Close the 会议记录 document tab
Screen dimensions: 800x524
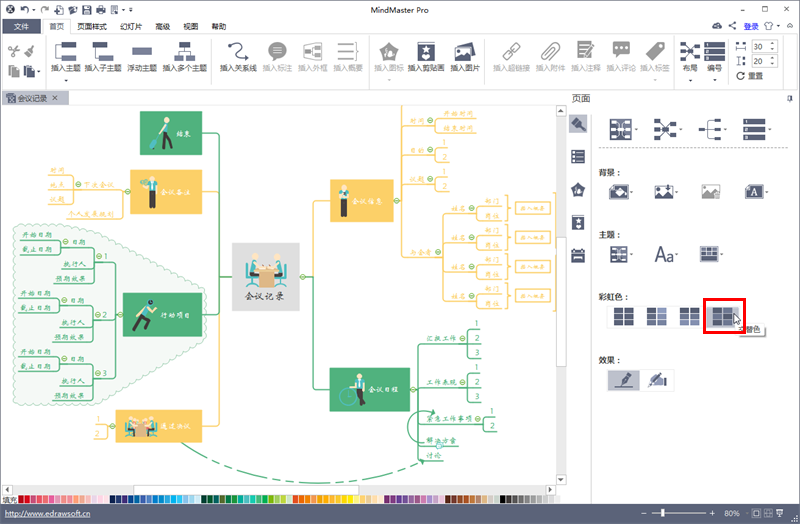click(x=55, y=97)
